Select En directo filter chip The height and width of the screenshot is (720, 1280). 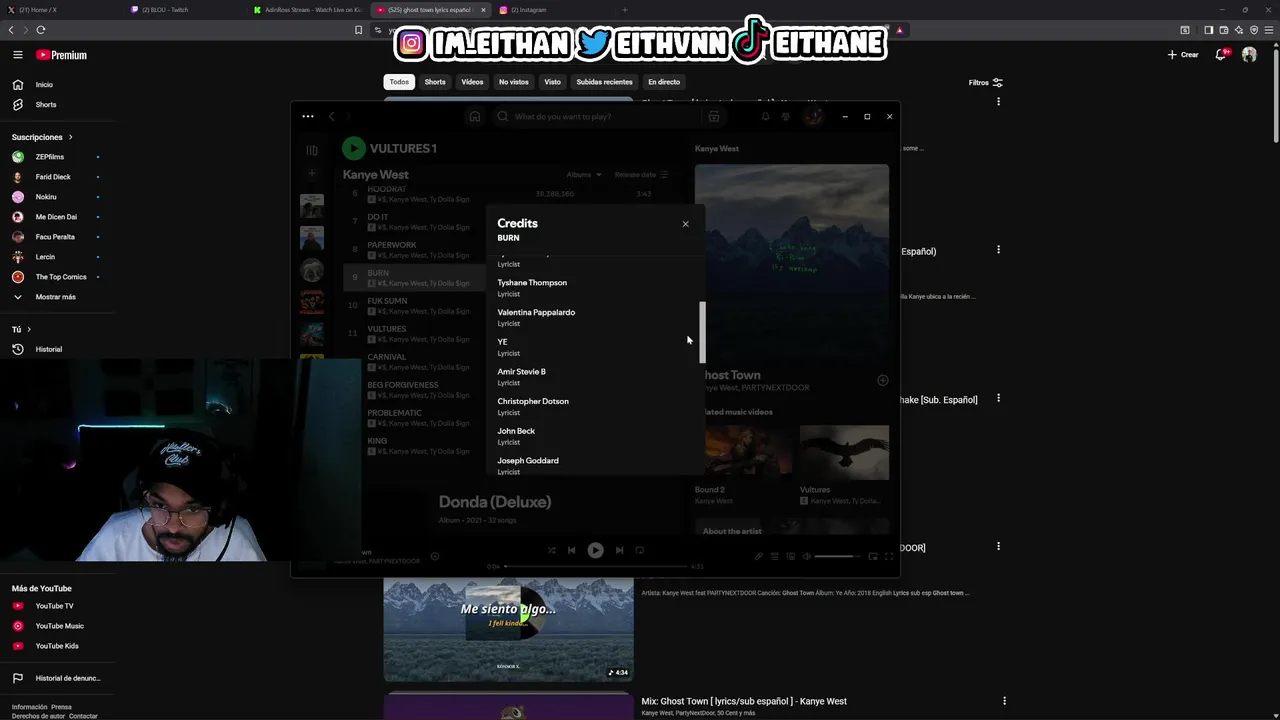pos(664,82)
